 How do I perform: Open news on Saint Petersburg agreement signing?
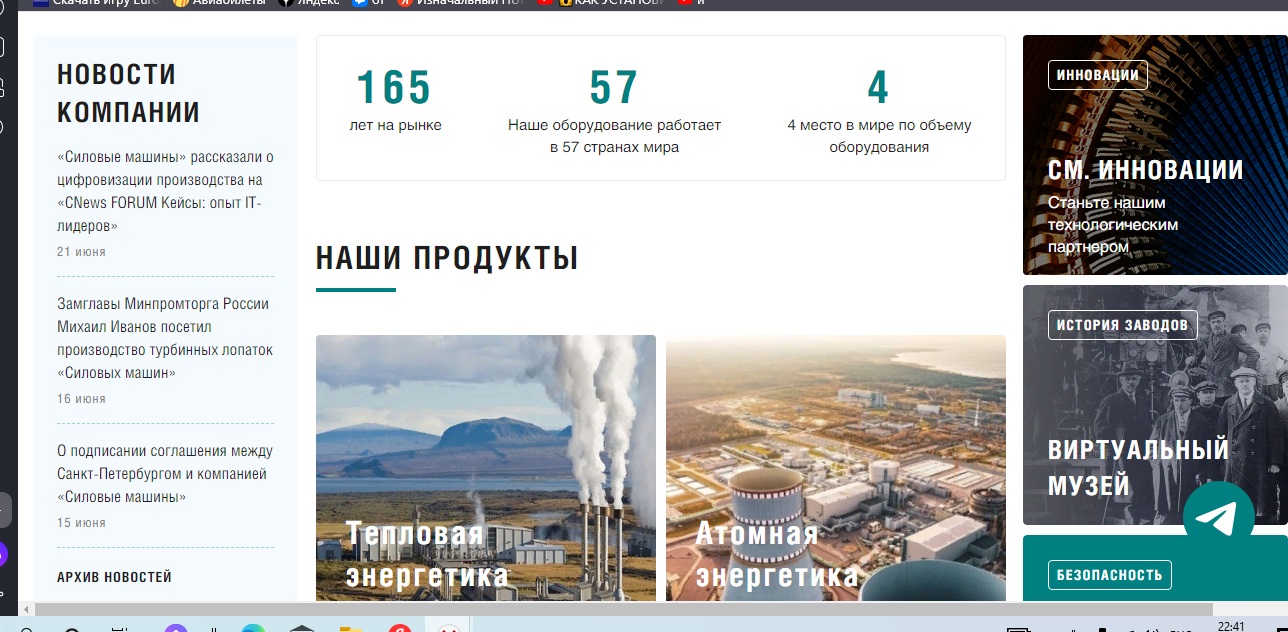(x=165, y=474)
